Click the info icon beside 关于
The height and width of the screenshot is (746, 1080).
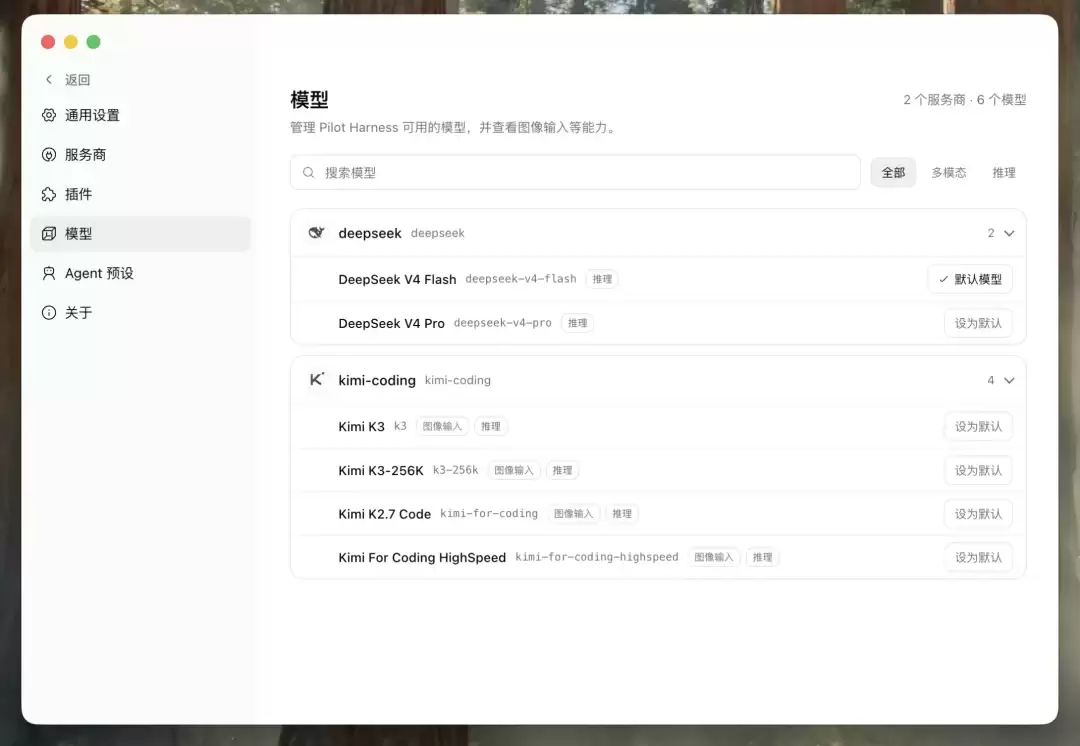click(x=49, y=313)
